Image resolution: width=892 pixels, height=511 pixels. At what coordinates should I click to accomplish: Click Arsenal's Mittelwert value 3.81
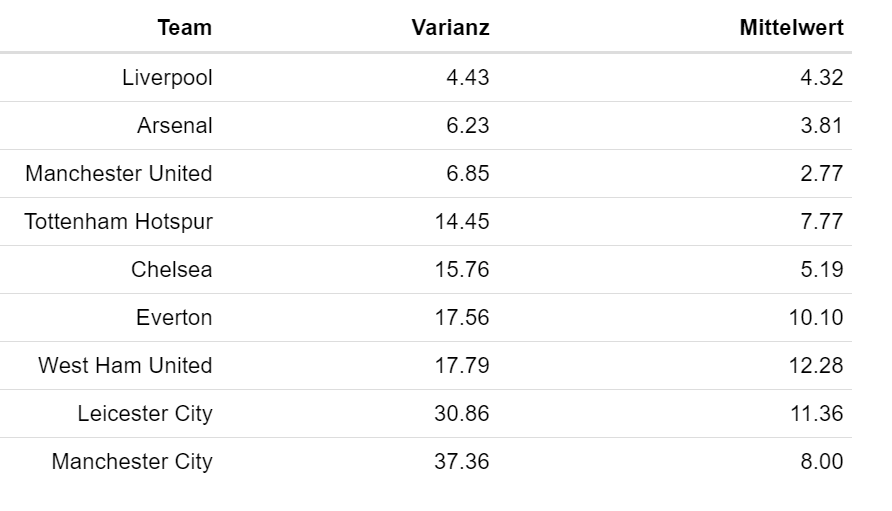tap(821, 125)
